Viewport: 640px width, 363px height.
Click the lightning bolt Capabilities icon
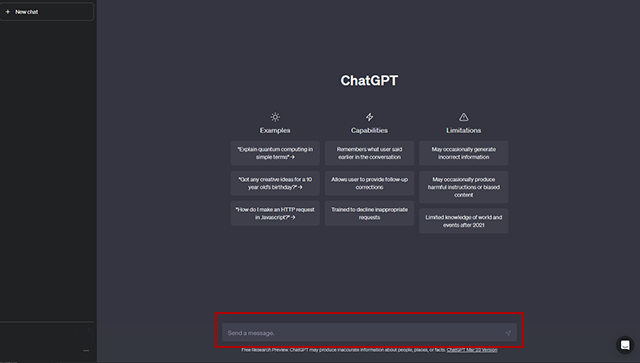(x=369, y=117)
